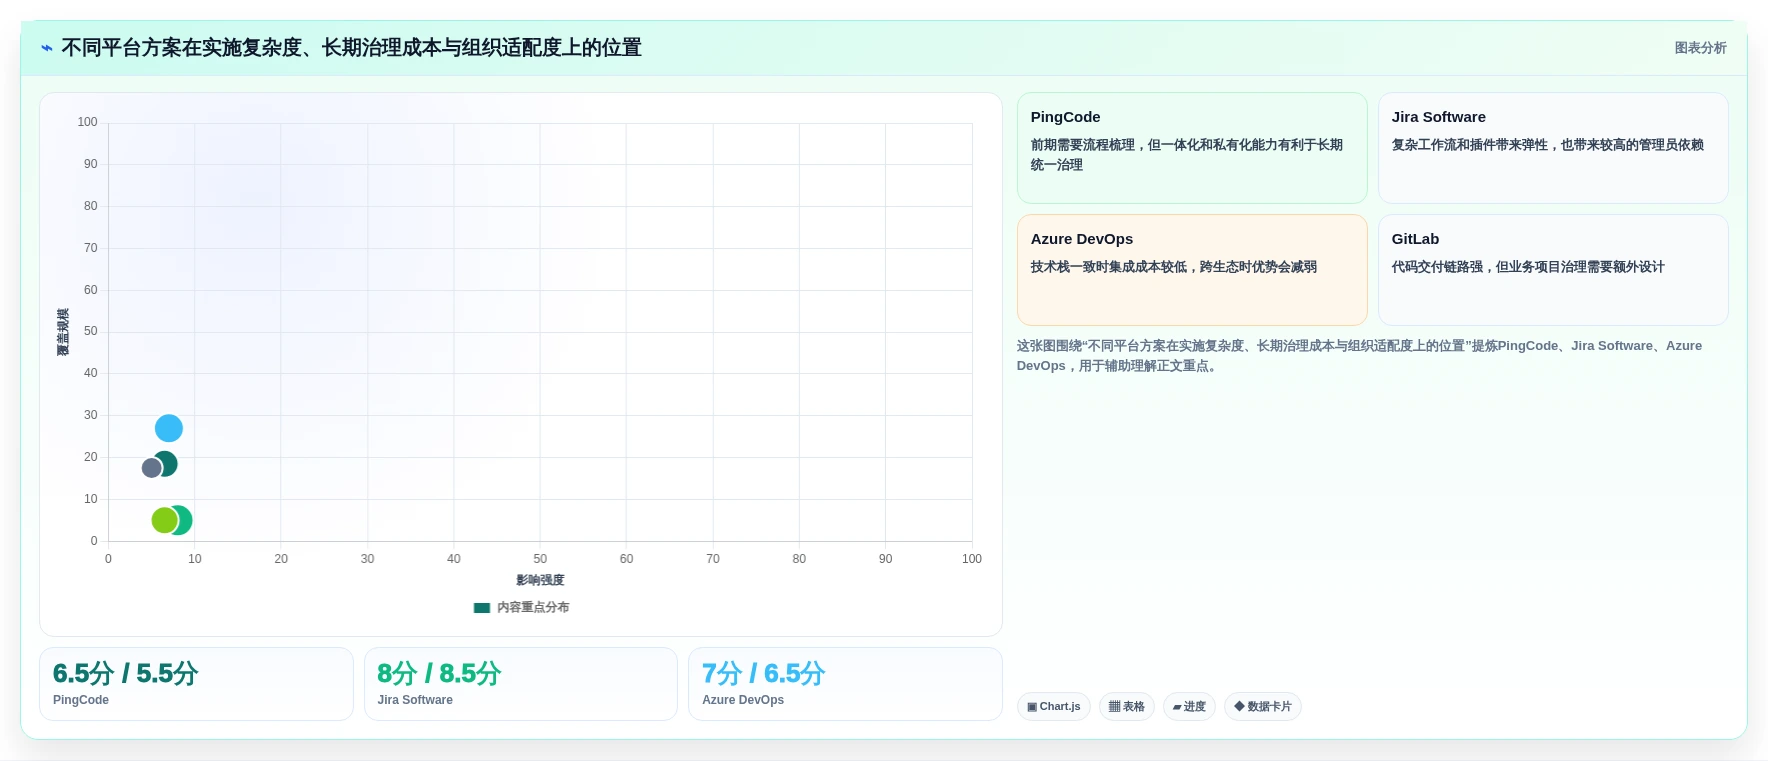Click the 表格 tag chip
The height and width of the screenshot is (761, 1768).
pos(1127,706)
